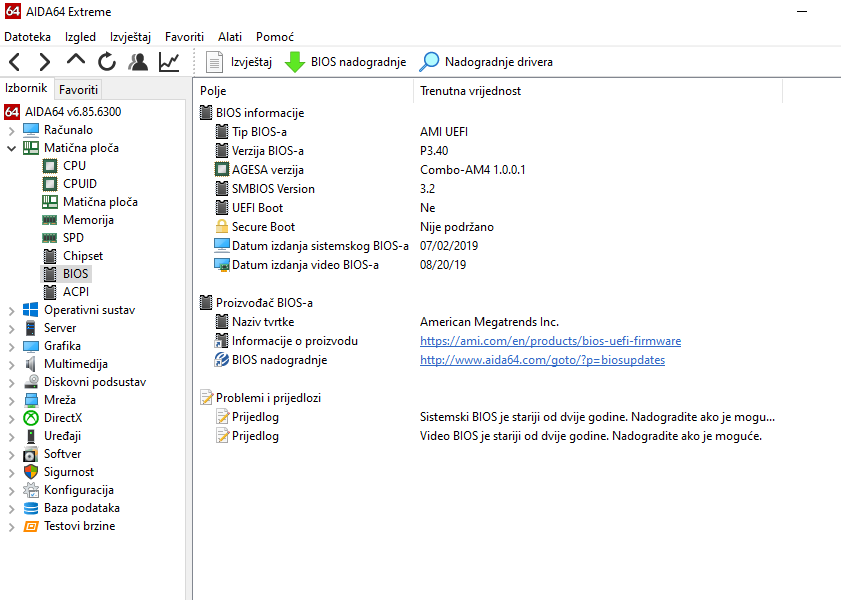Click the Softver icon in tree
Screen dimensions: 841x600
pos(31,454)
